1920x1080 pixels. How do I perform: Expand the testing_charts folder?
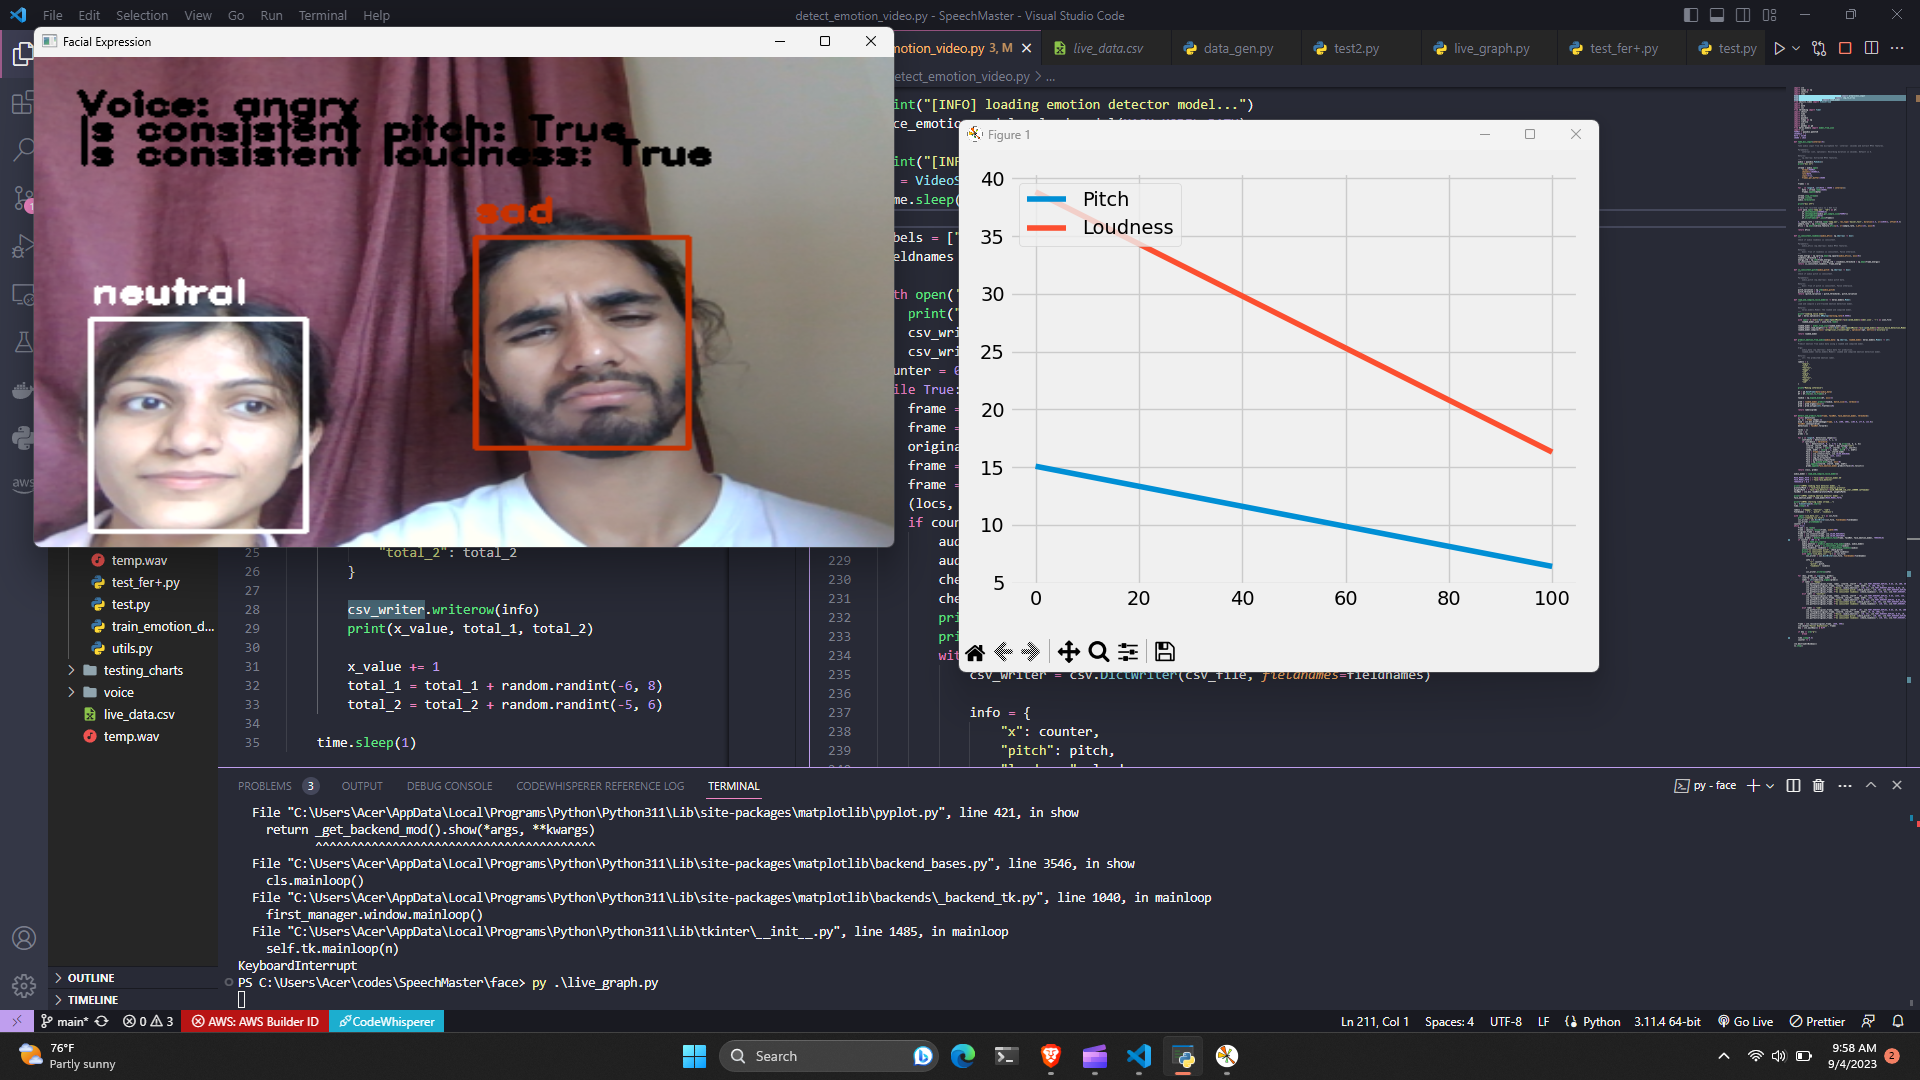point(72,670)
